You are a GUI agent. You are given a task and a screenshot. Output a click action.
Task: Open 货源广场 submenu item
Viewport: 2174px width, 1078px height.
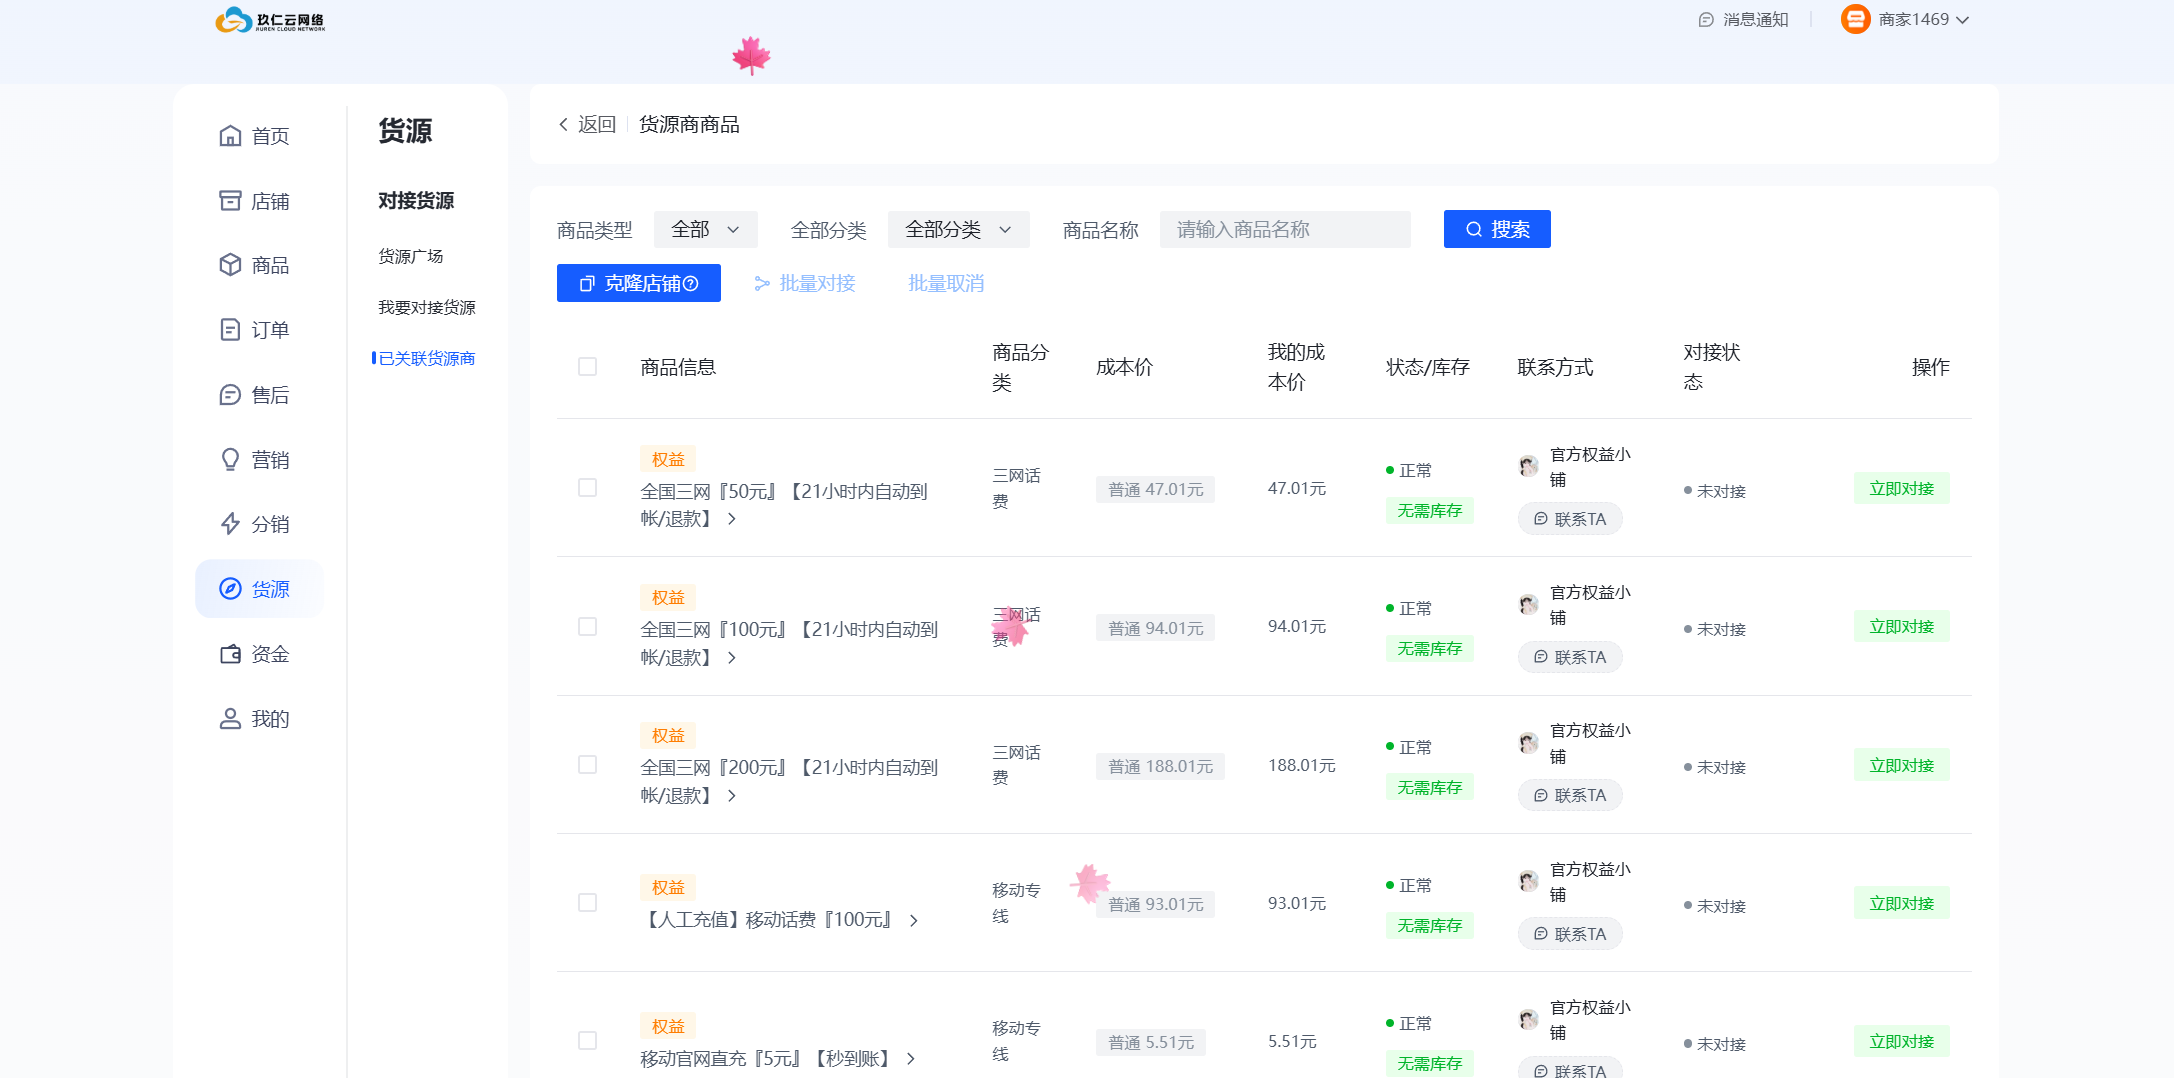pos(410,257)
